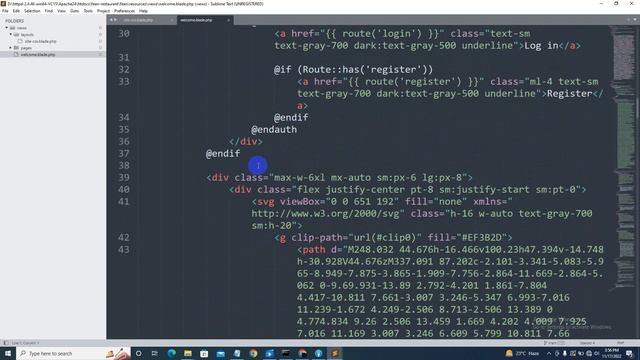The width and height of the screenshot is (640, 360).
Task: Open Microsoft Store from the taskbar
Action: [x=204, y=353]
